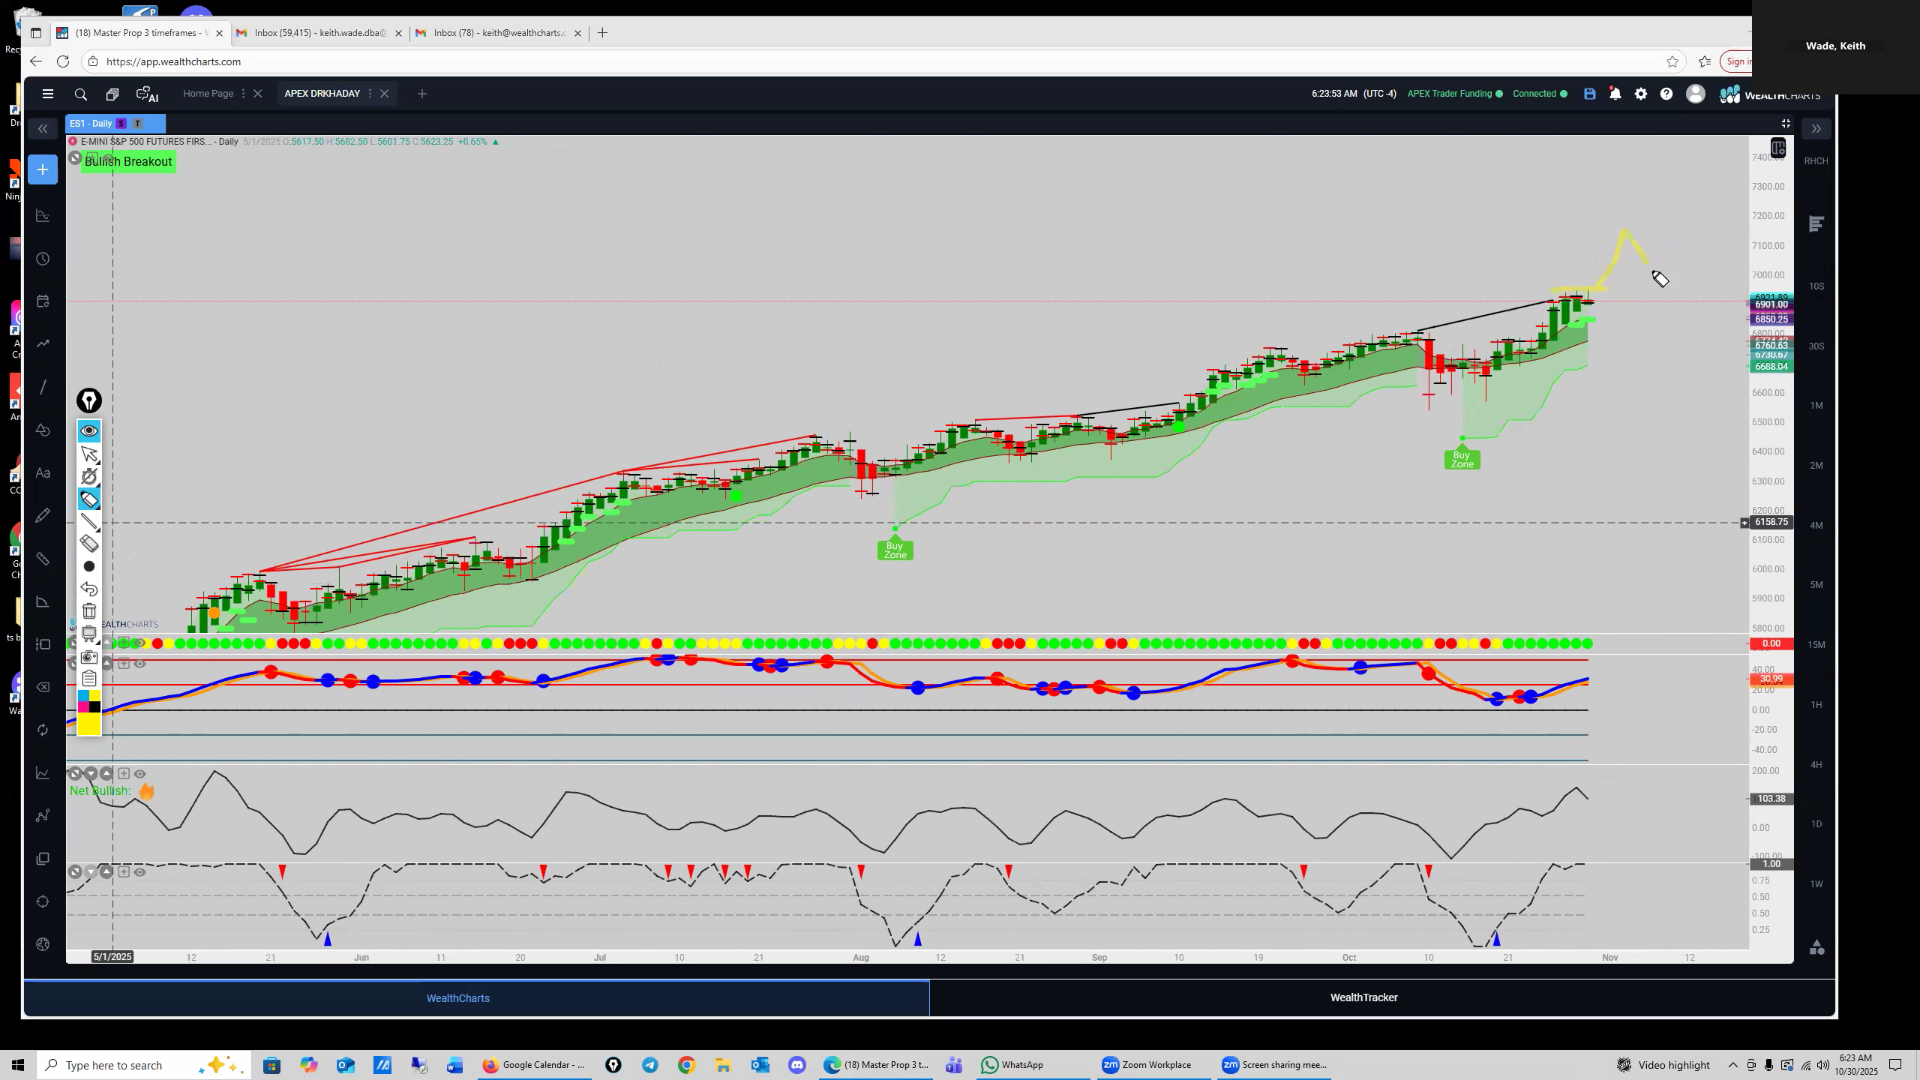Select the 15M timeframe button

point(1816,645)
